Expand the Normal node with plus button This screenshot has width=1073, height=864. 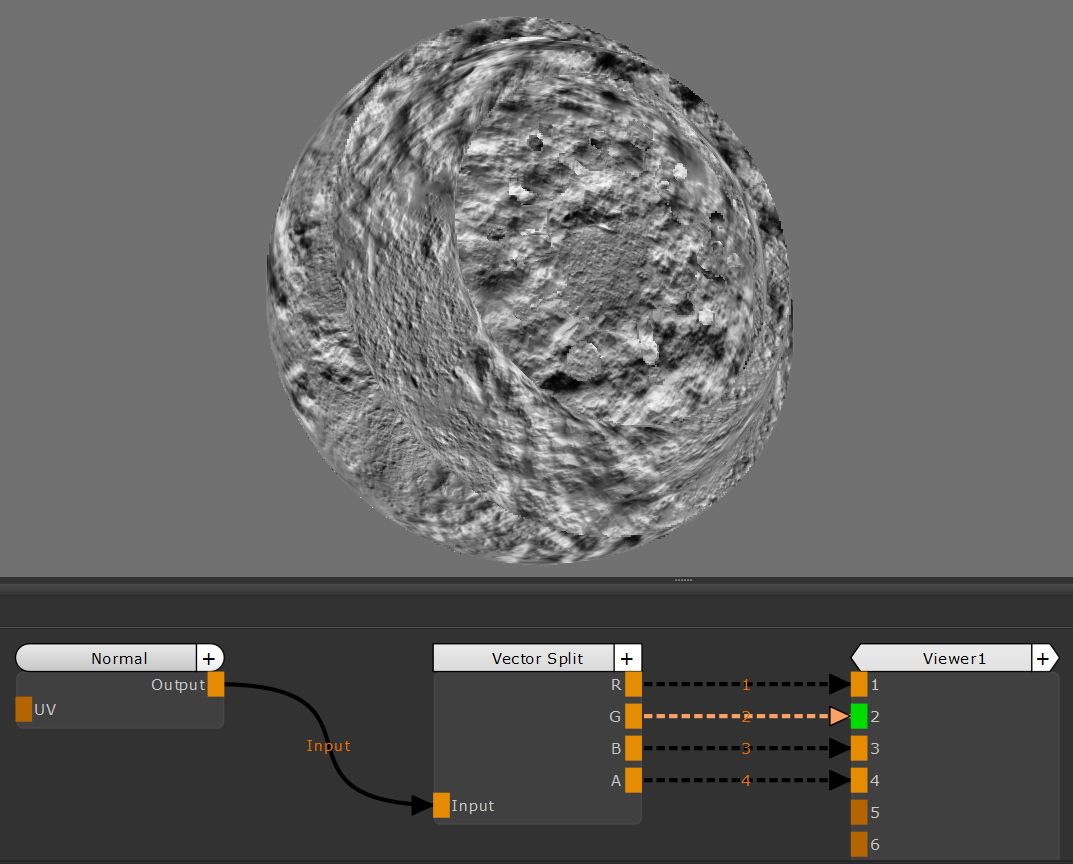[209, 658]
